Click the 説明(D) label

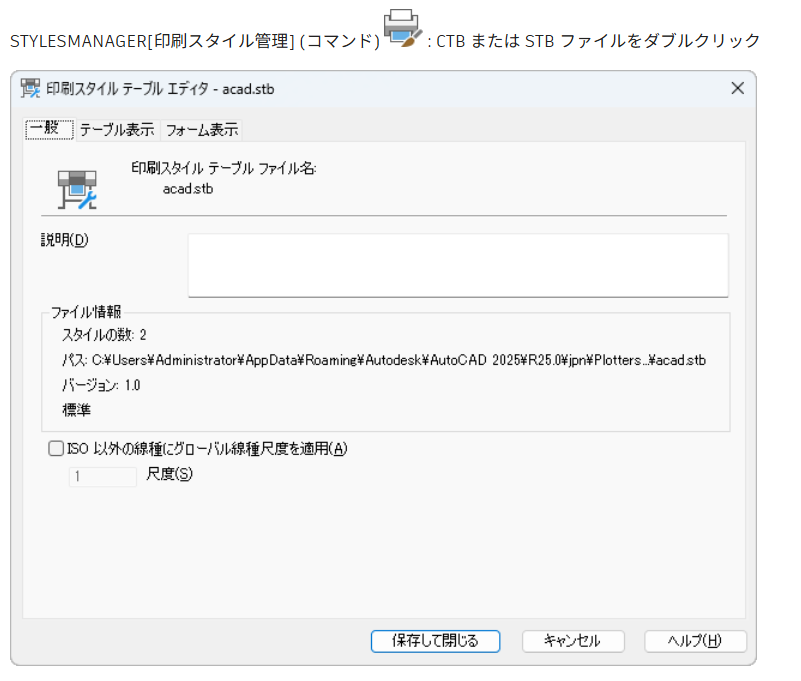pos(65,240)
